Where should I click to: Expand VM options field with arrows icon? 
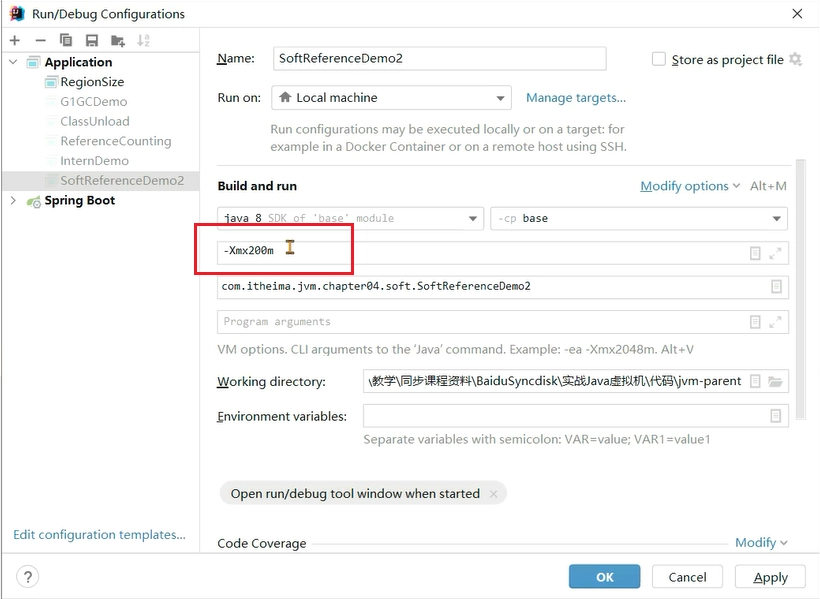(775, 253)
